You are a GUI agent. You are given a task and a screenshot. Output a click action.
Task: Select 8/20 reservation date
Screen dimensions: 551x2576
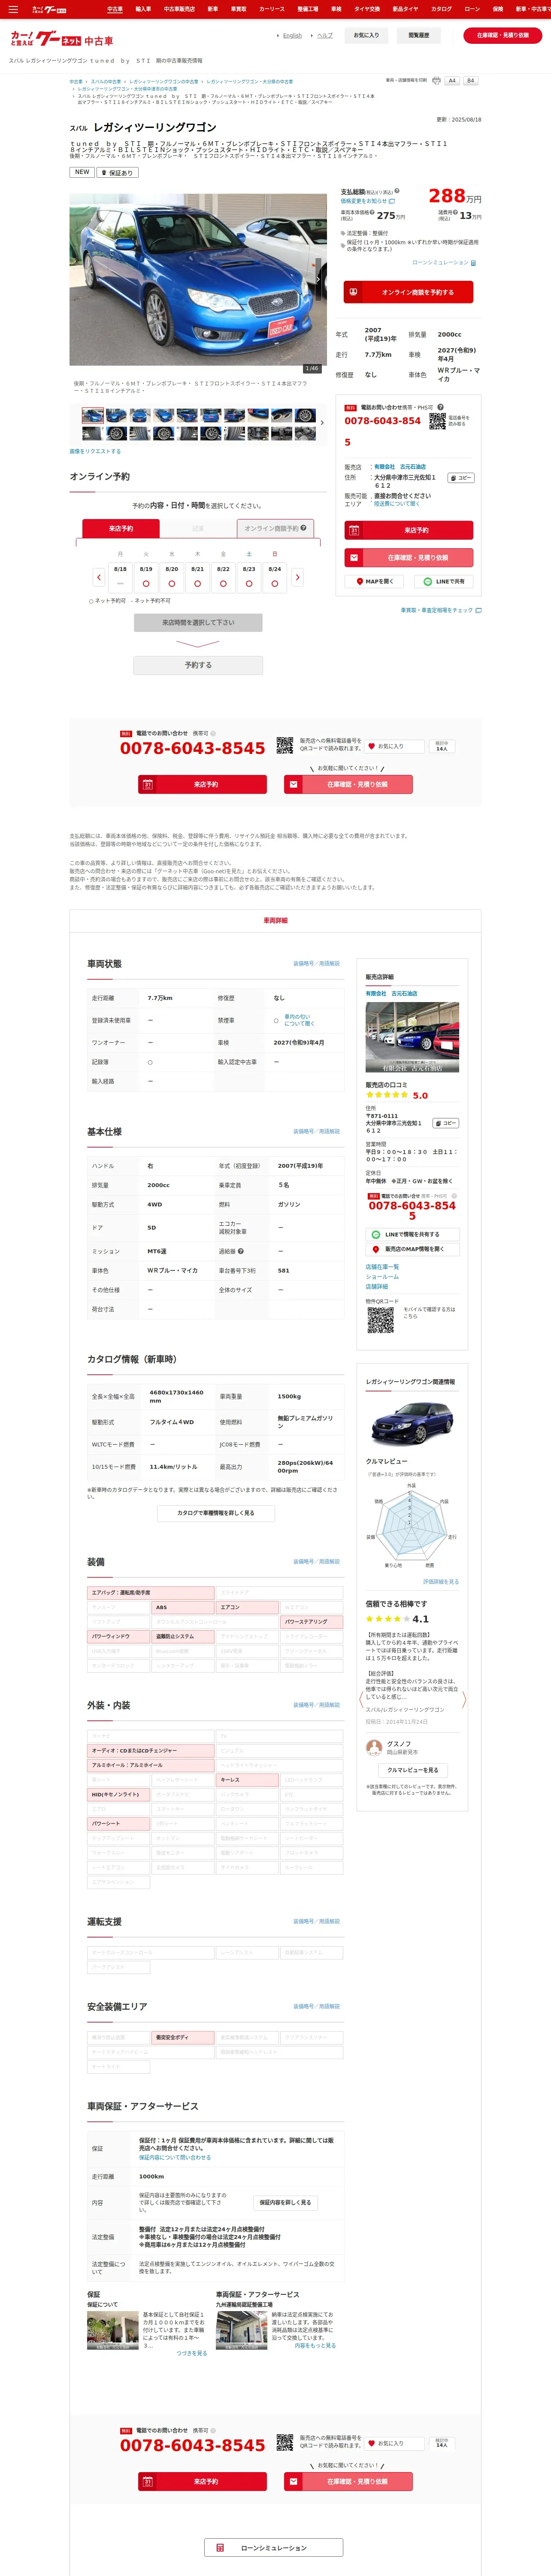point(172,577)
